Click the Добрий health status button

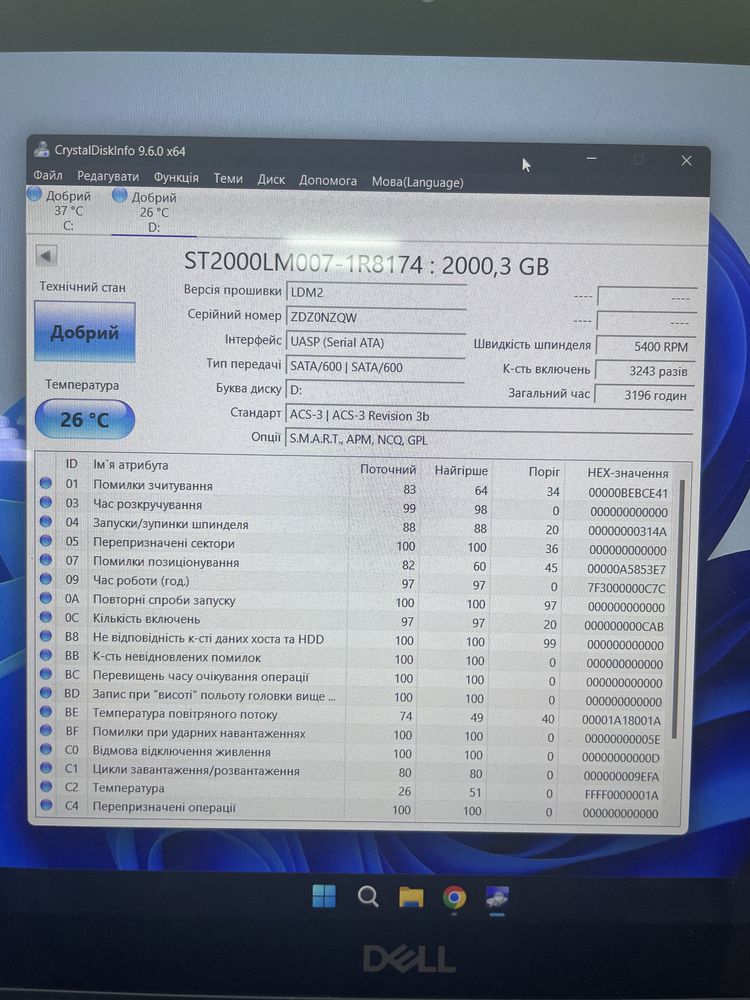tap(84, 332)
